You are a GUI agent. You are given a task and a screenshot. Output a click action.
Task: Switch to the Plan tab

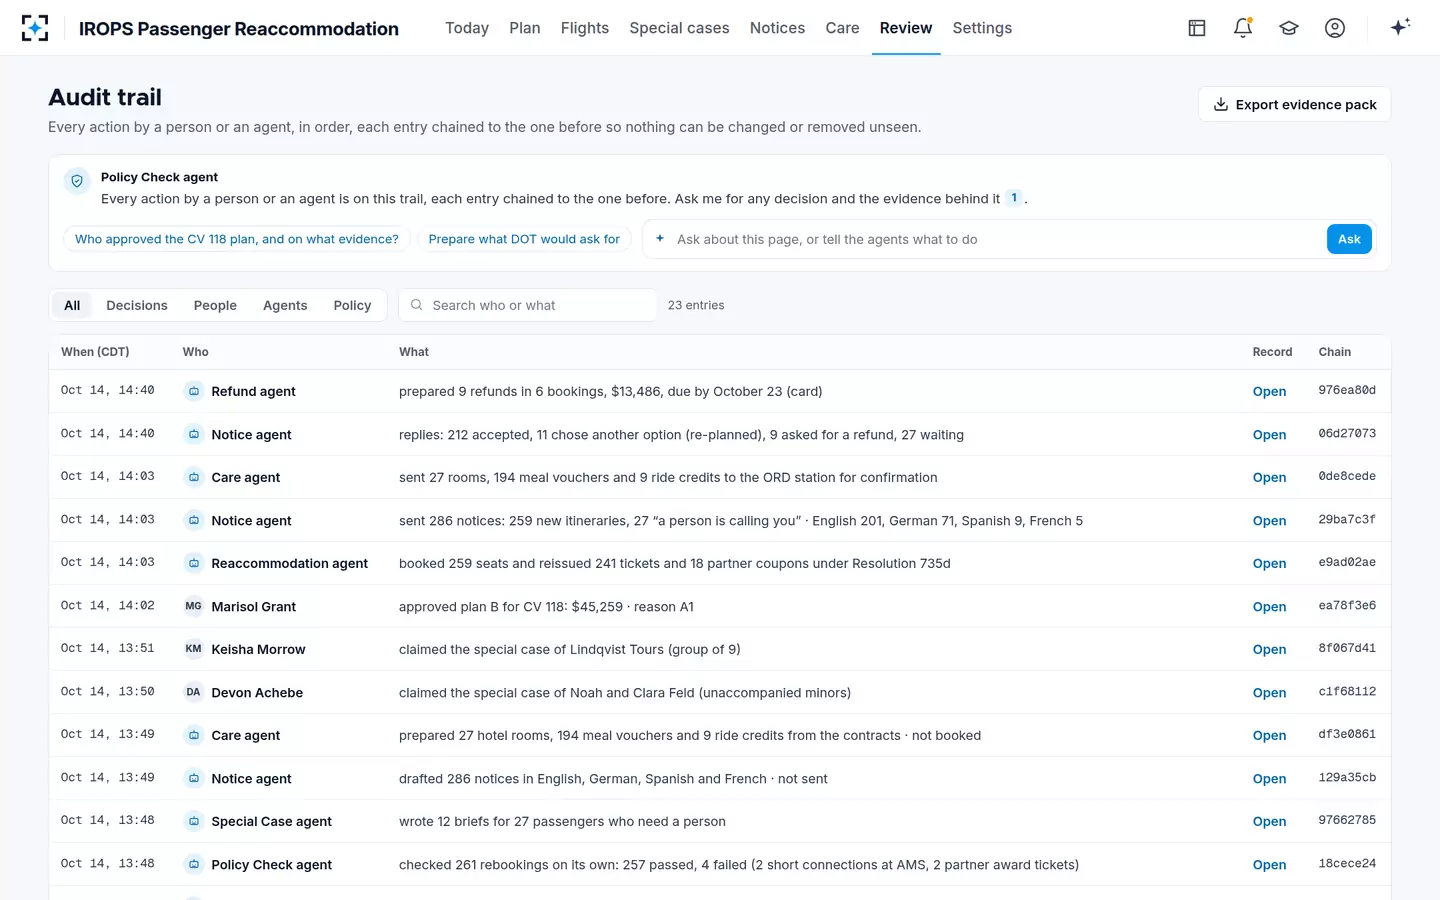(x=525, y=28)
